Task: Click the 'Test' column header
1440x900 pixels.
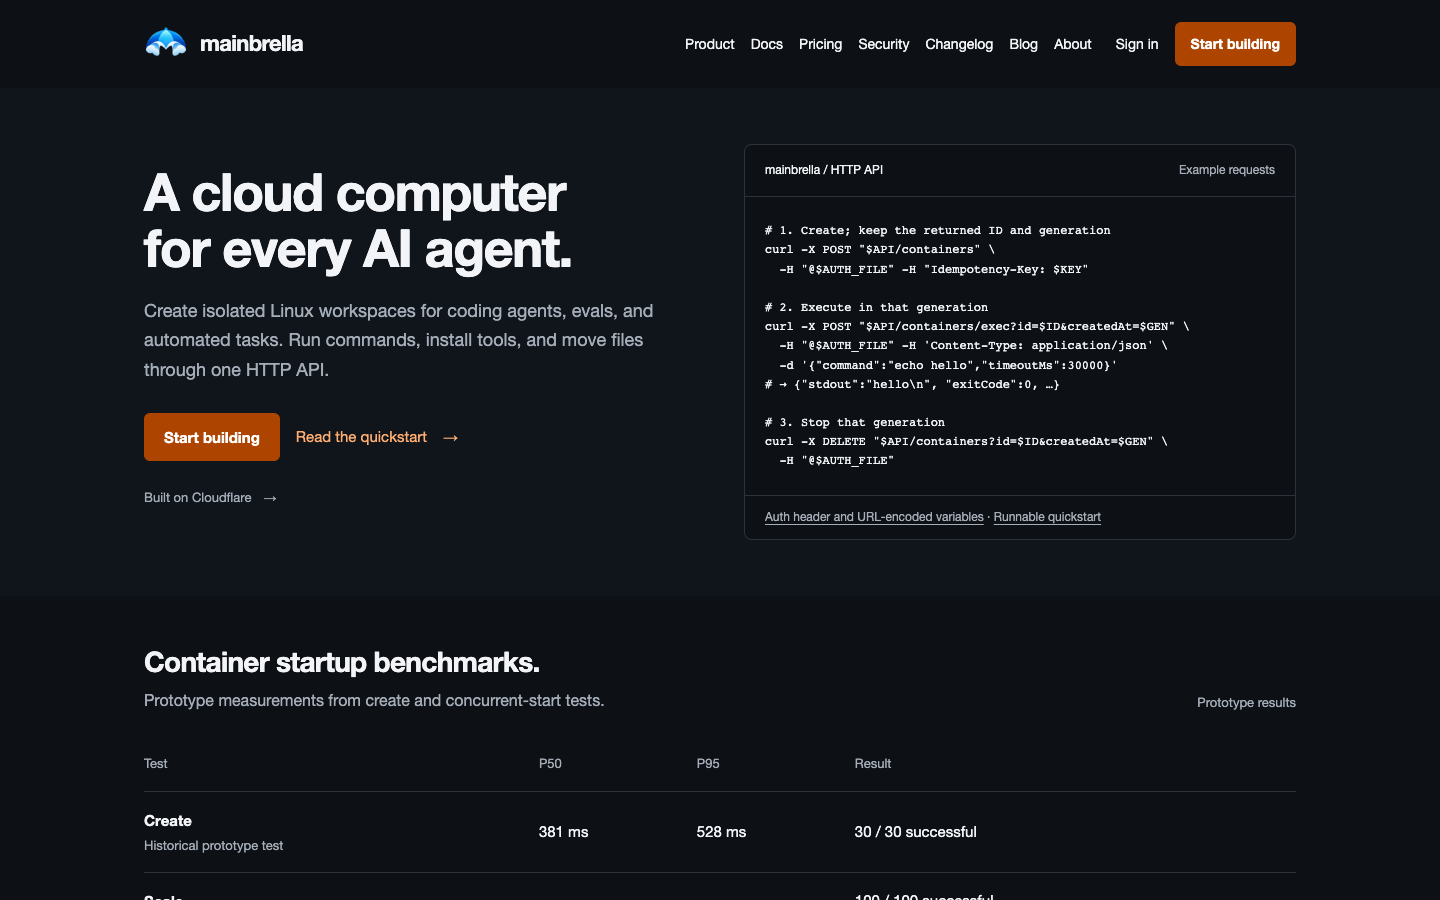Action: point(156,764)
